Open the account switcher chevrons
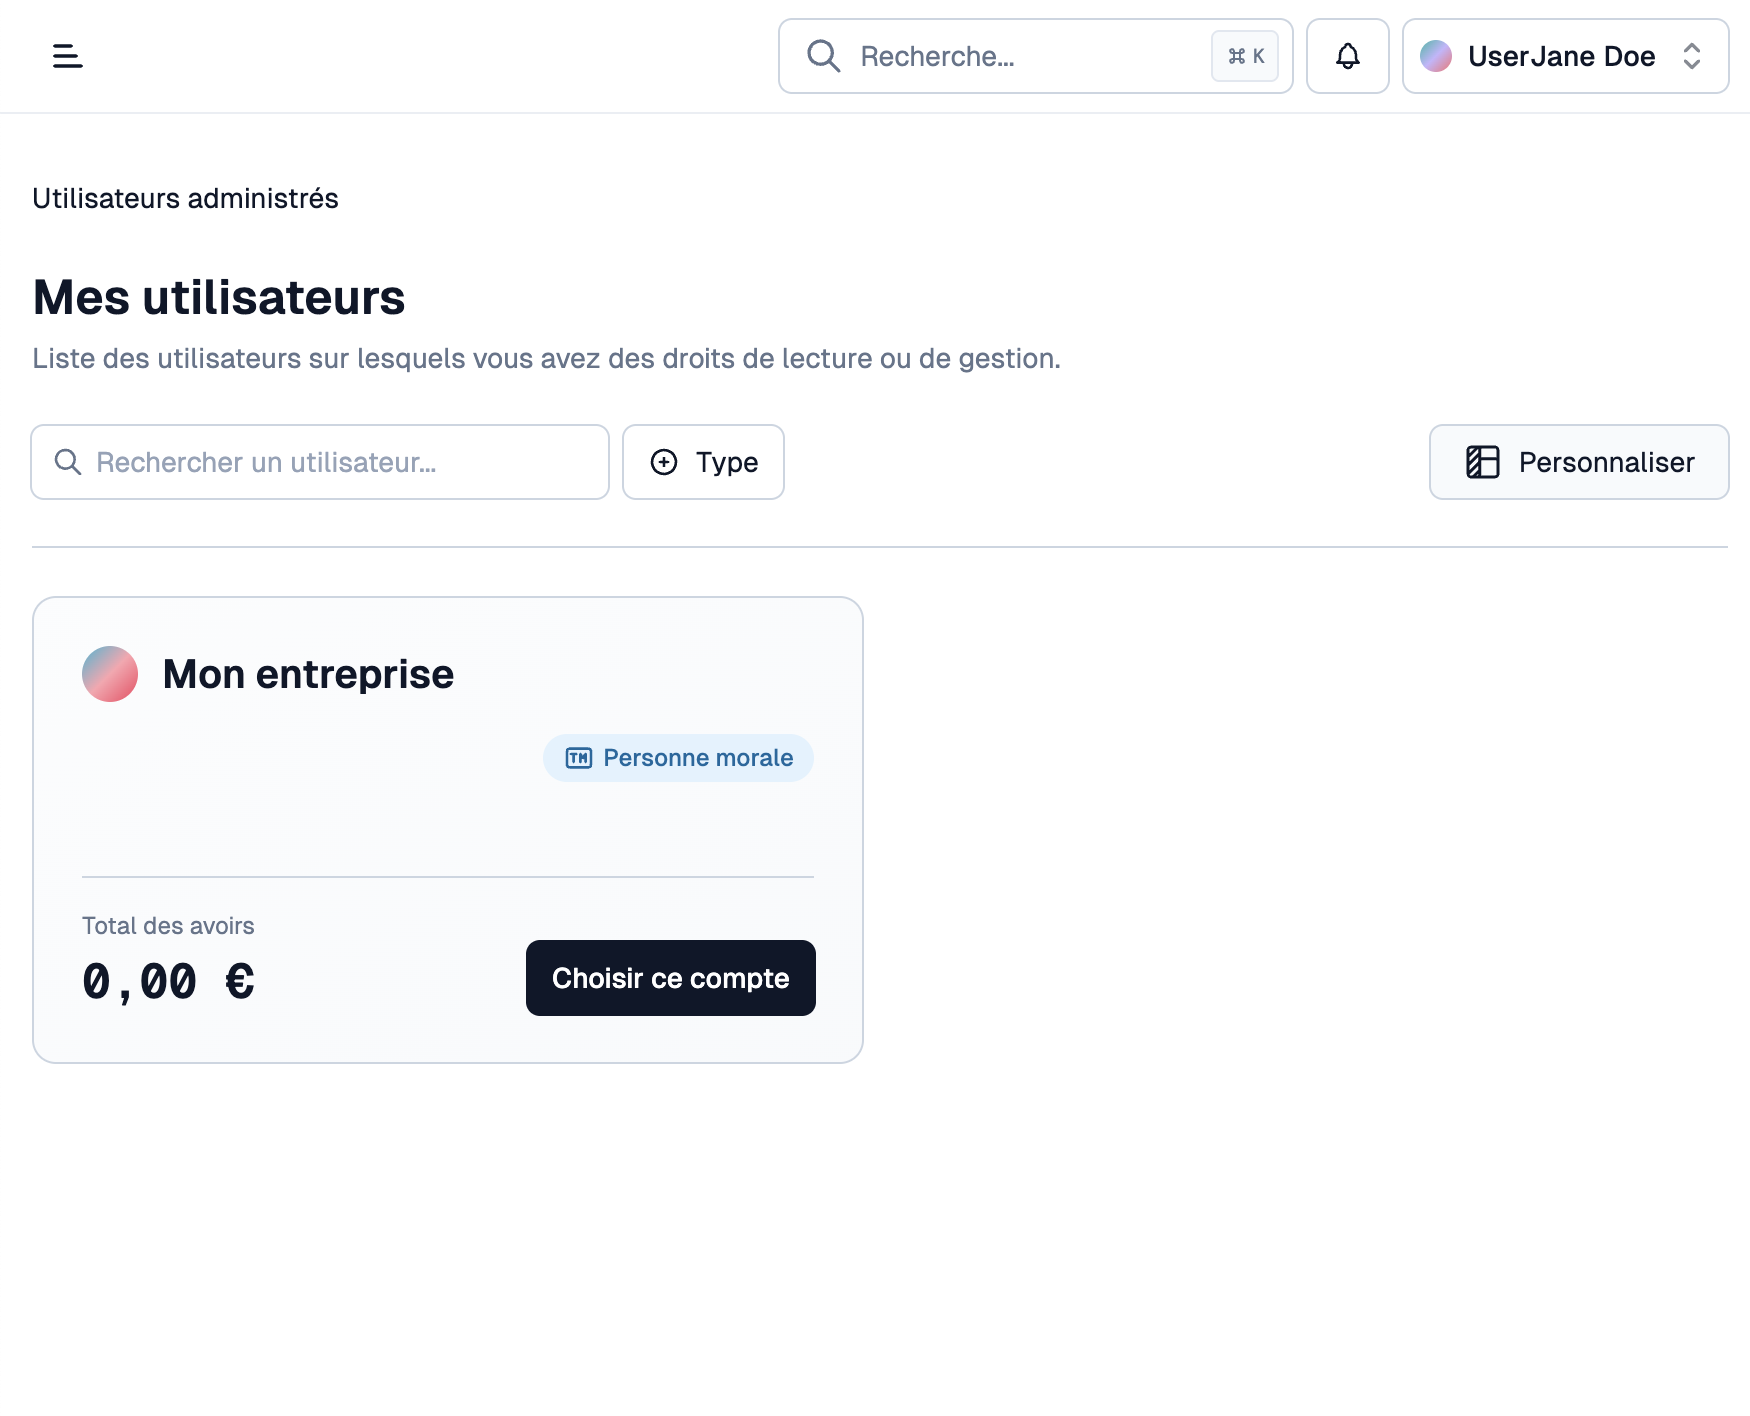 pyautogui.click(x=1692, y=56)
